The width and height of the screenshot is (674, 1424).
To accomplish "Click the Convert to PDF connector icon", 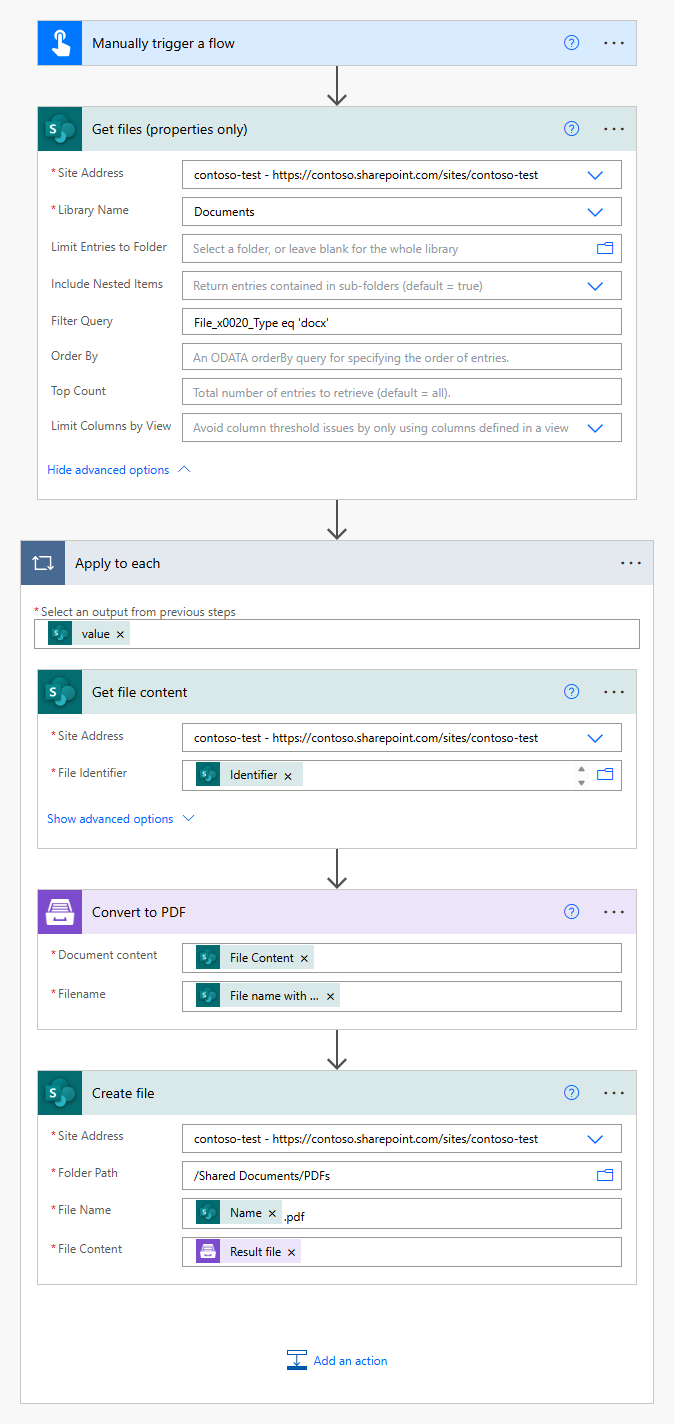I will 60,912.
